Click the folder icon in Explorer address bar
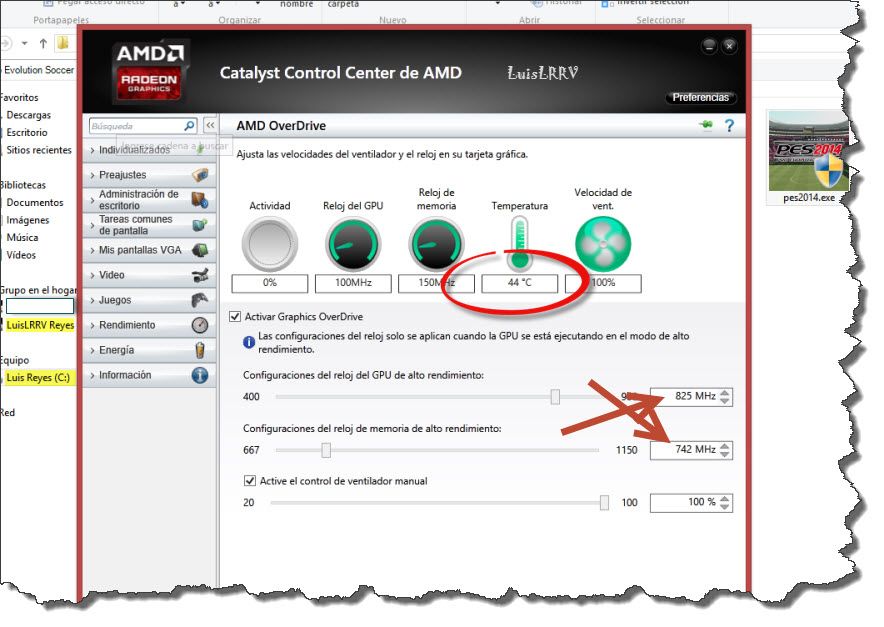This screenshot has width=884, height=627. coord(63,43)
